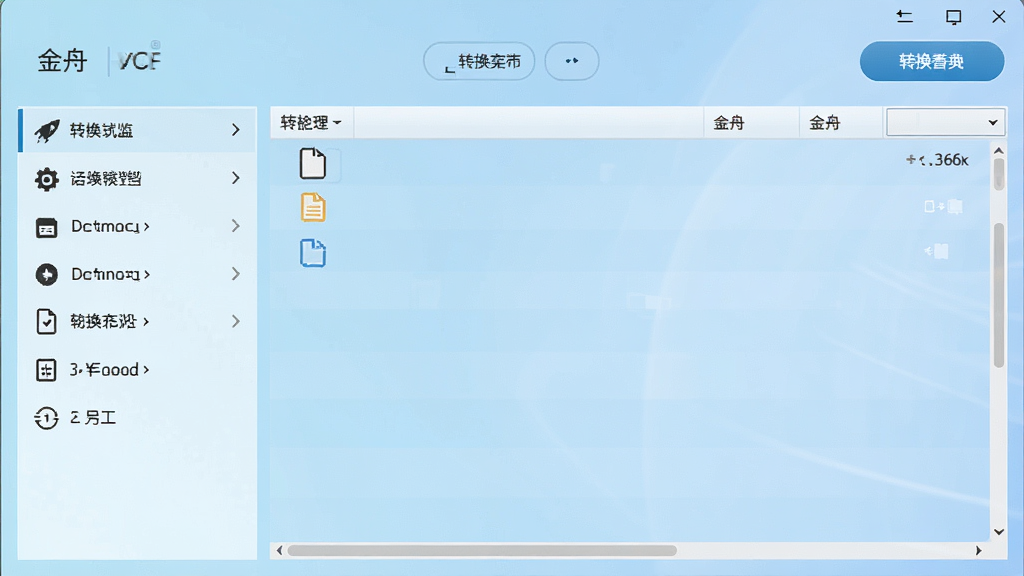Click the +.366к value in first row

click(937, 160)
